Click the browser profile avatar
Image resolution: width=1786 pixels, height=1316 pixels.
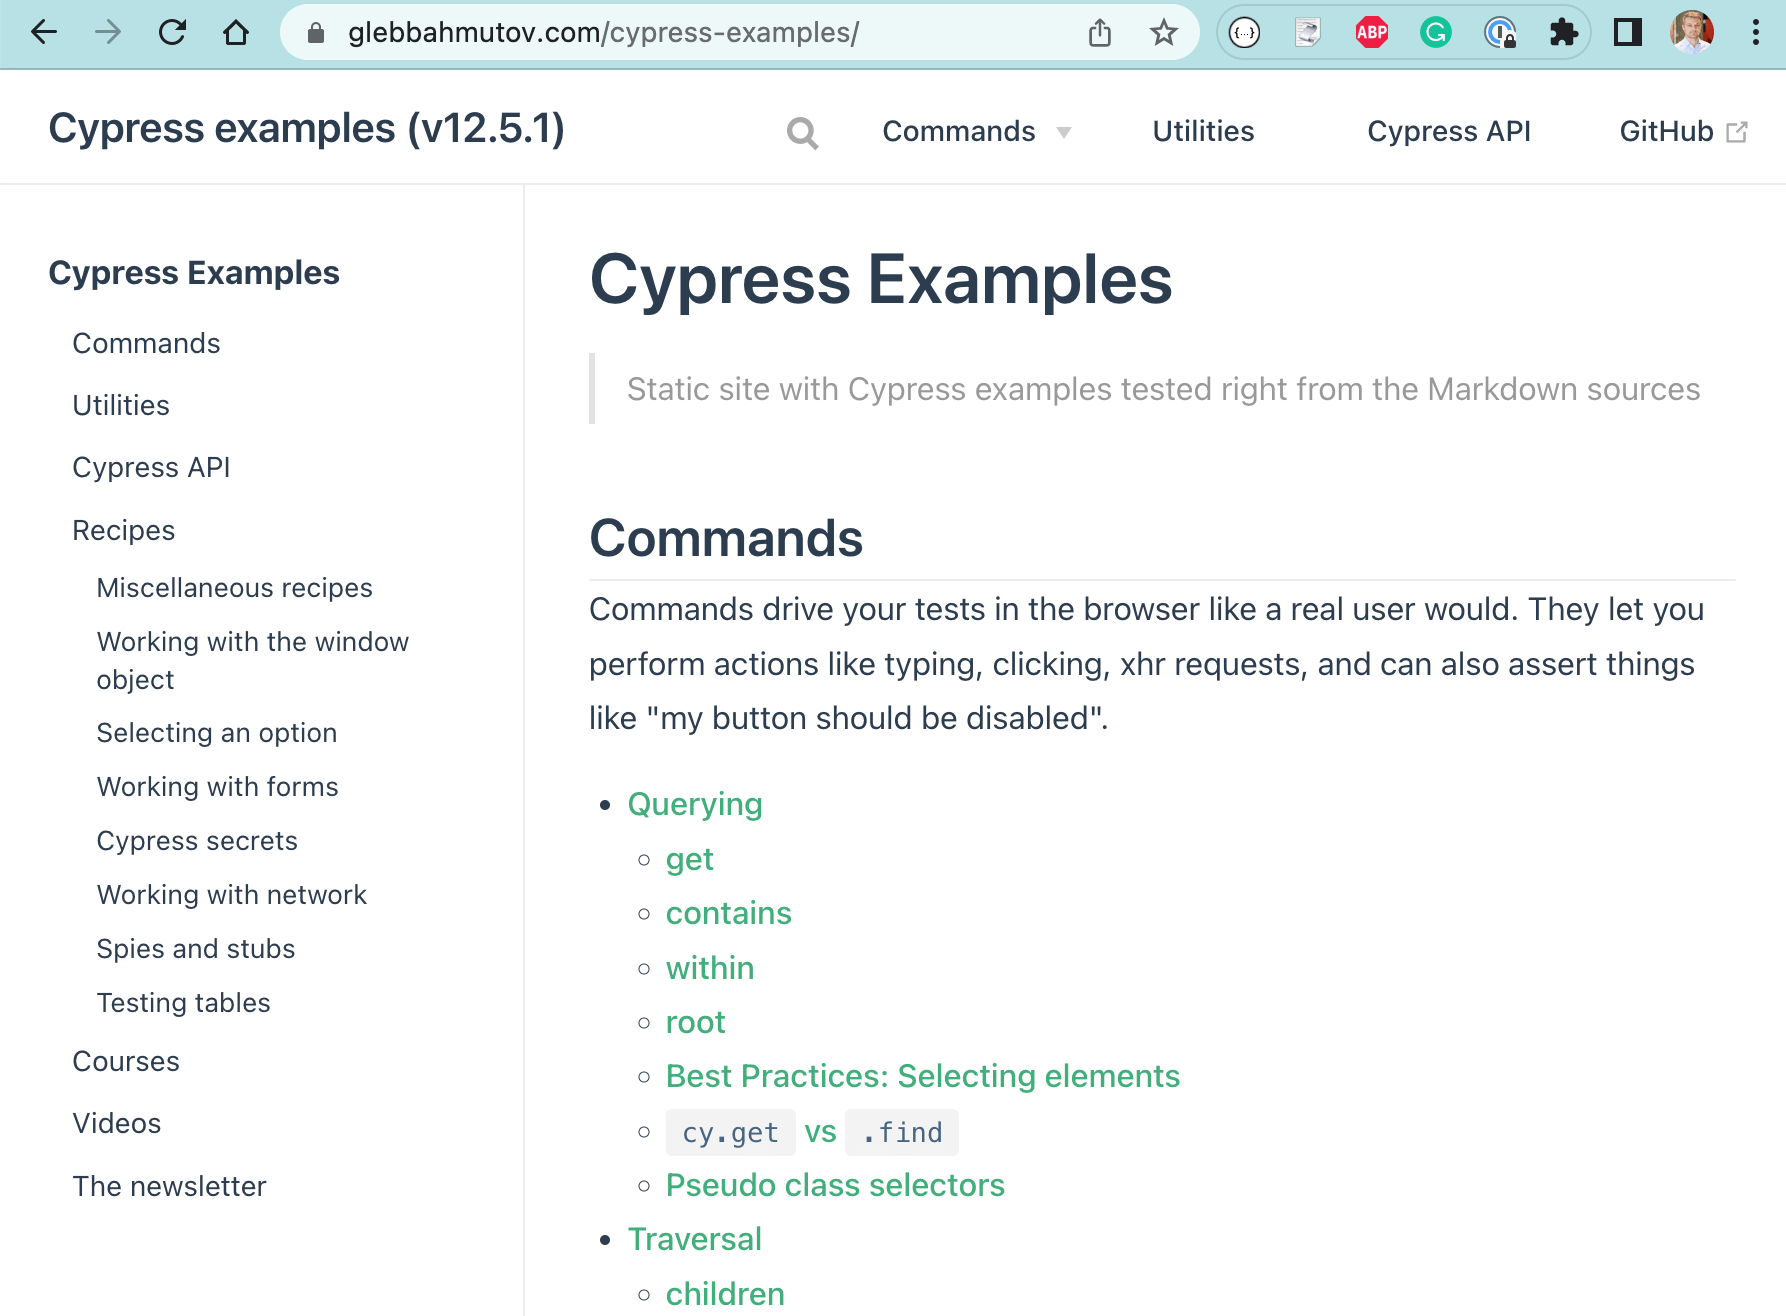point(1690,32)
